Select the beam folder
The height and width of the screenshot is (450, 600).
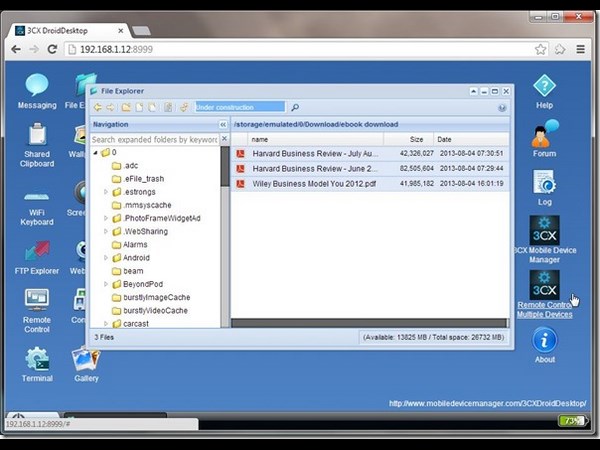(x=133, y=271)
